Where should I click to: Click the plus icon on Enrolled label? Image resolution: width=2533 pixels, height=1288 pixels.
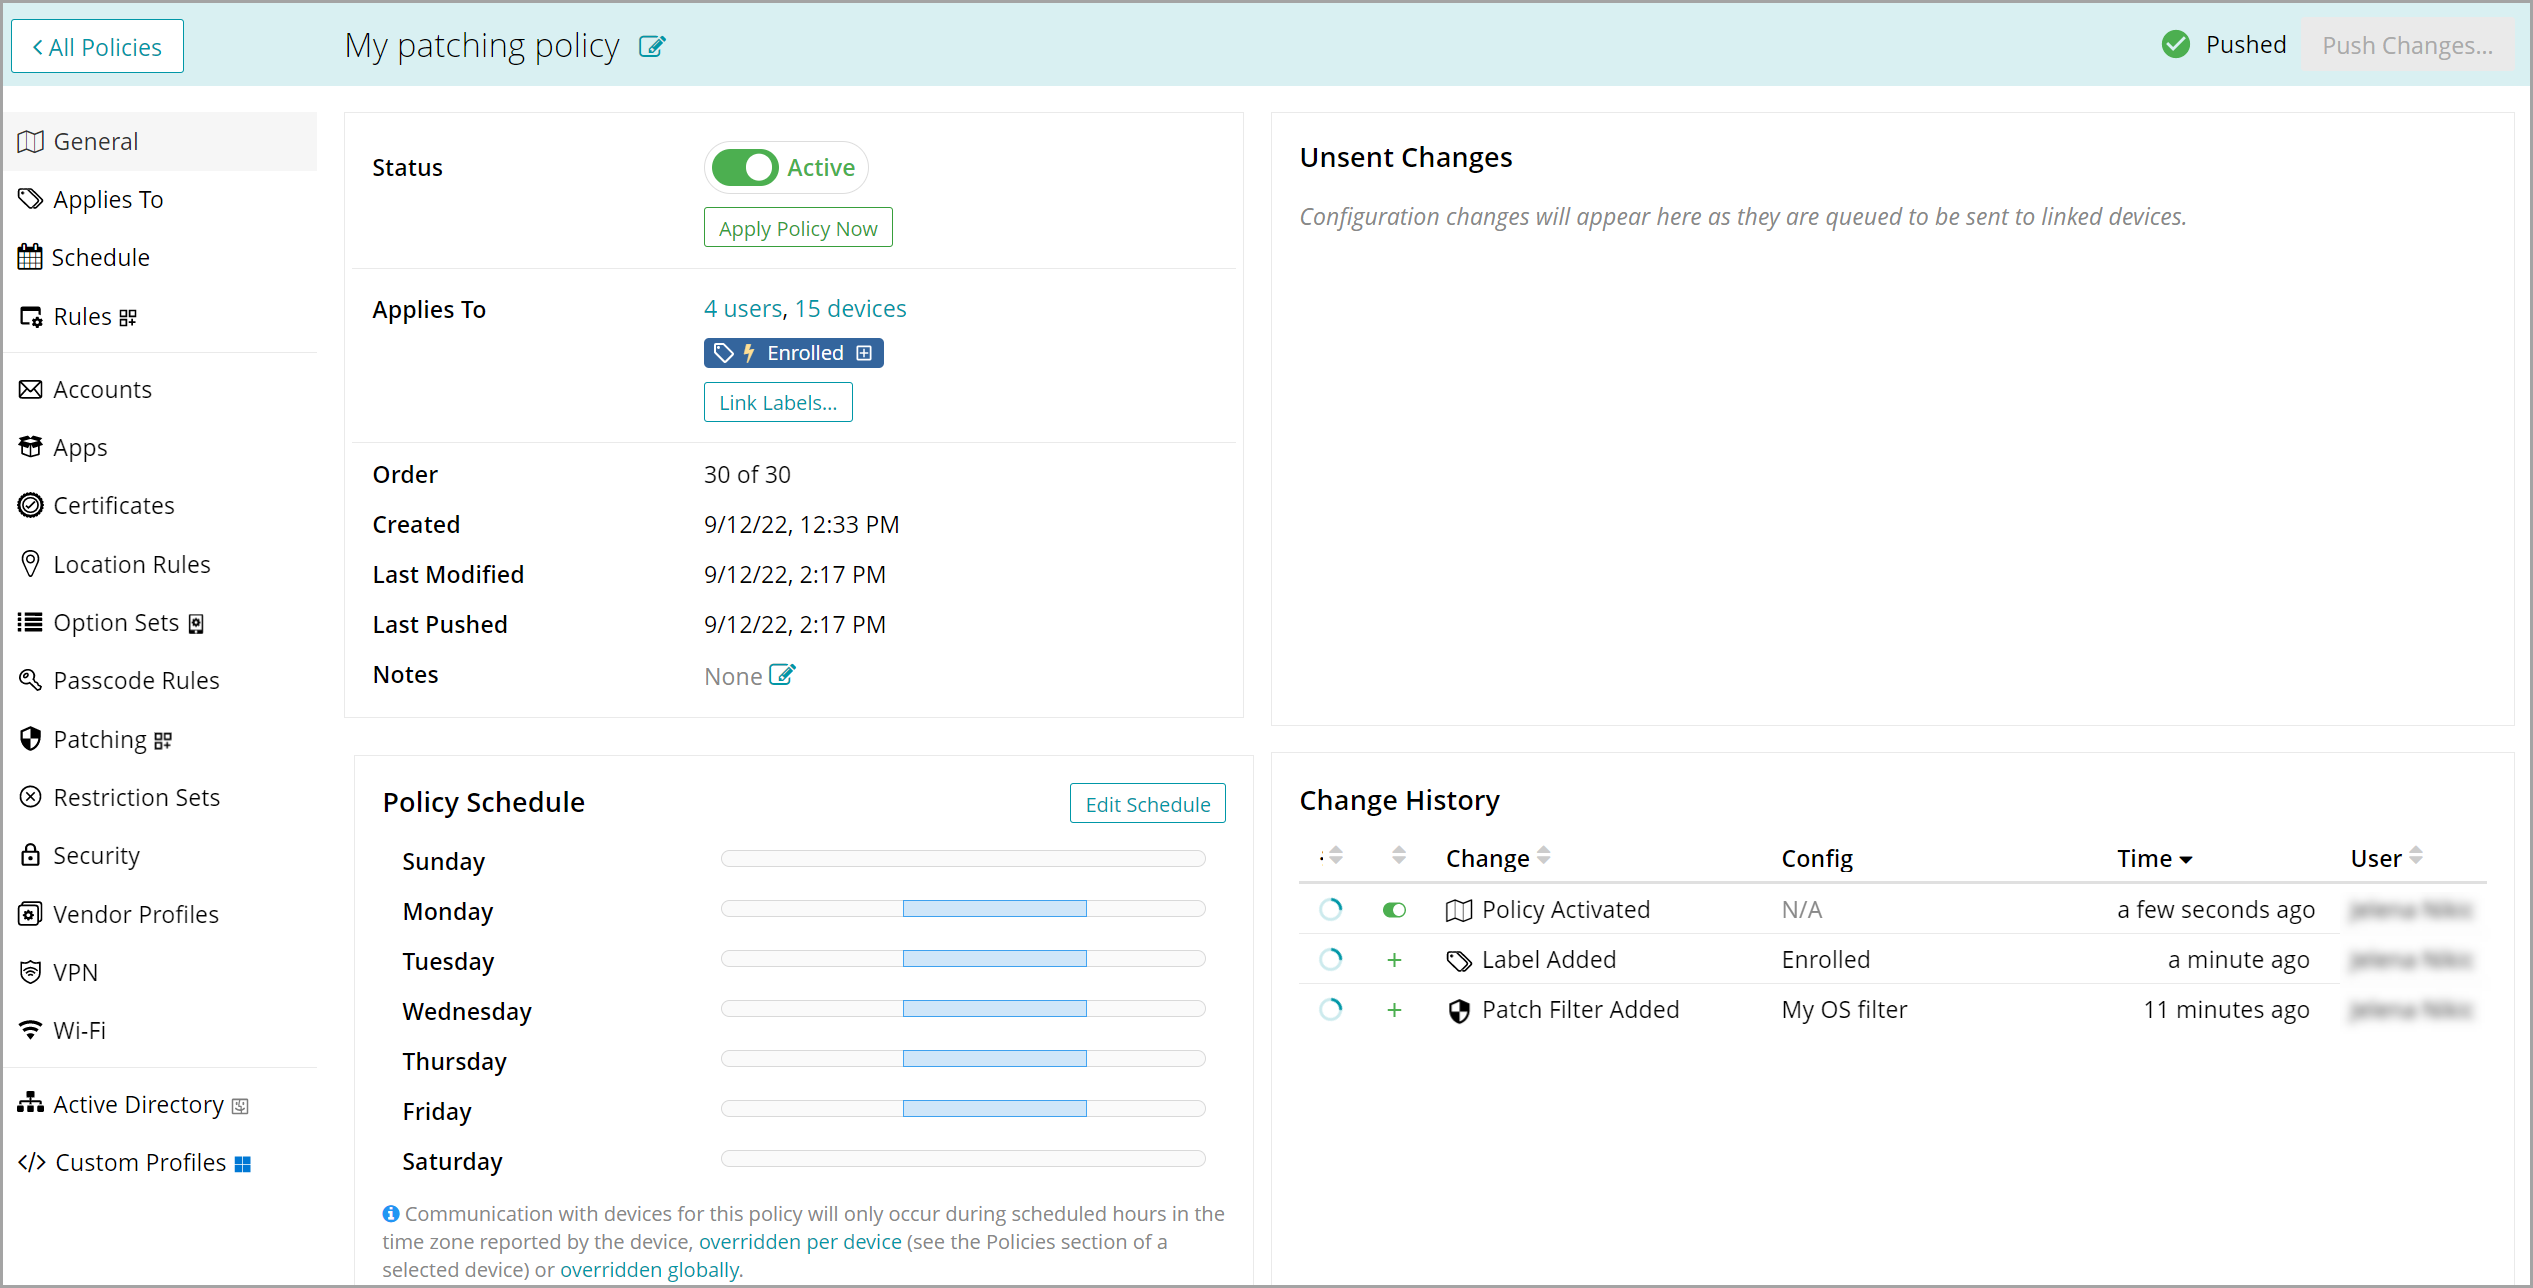click(x=865, y=353)
